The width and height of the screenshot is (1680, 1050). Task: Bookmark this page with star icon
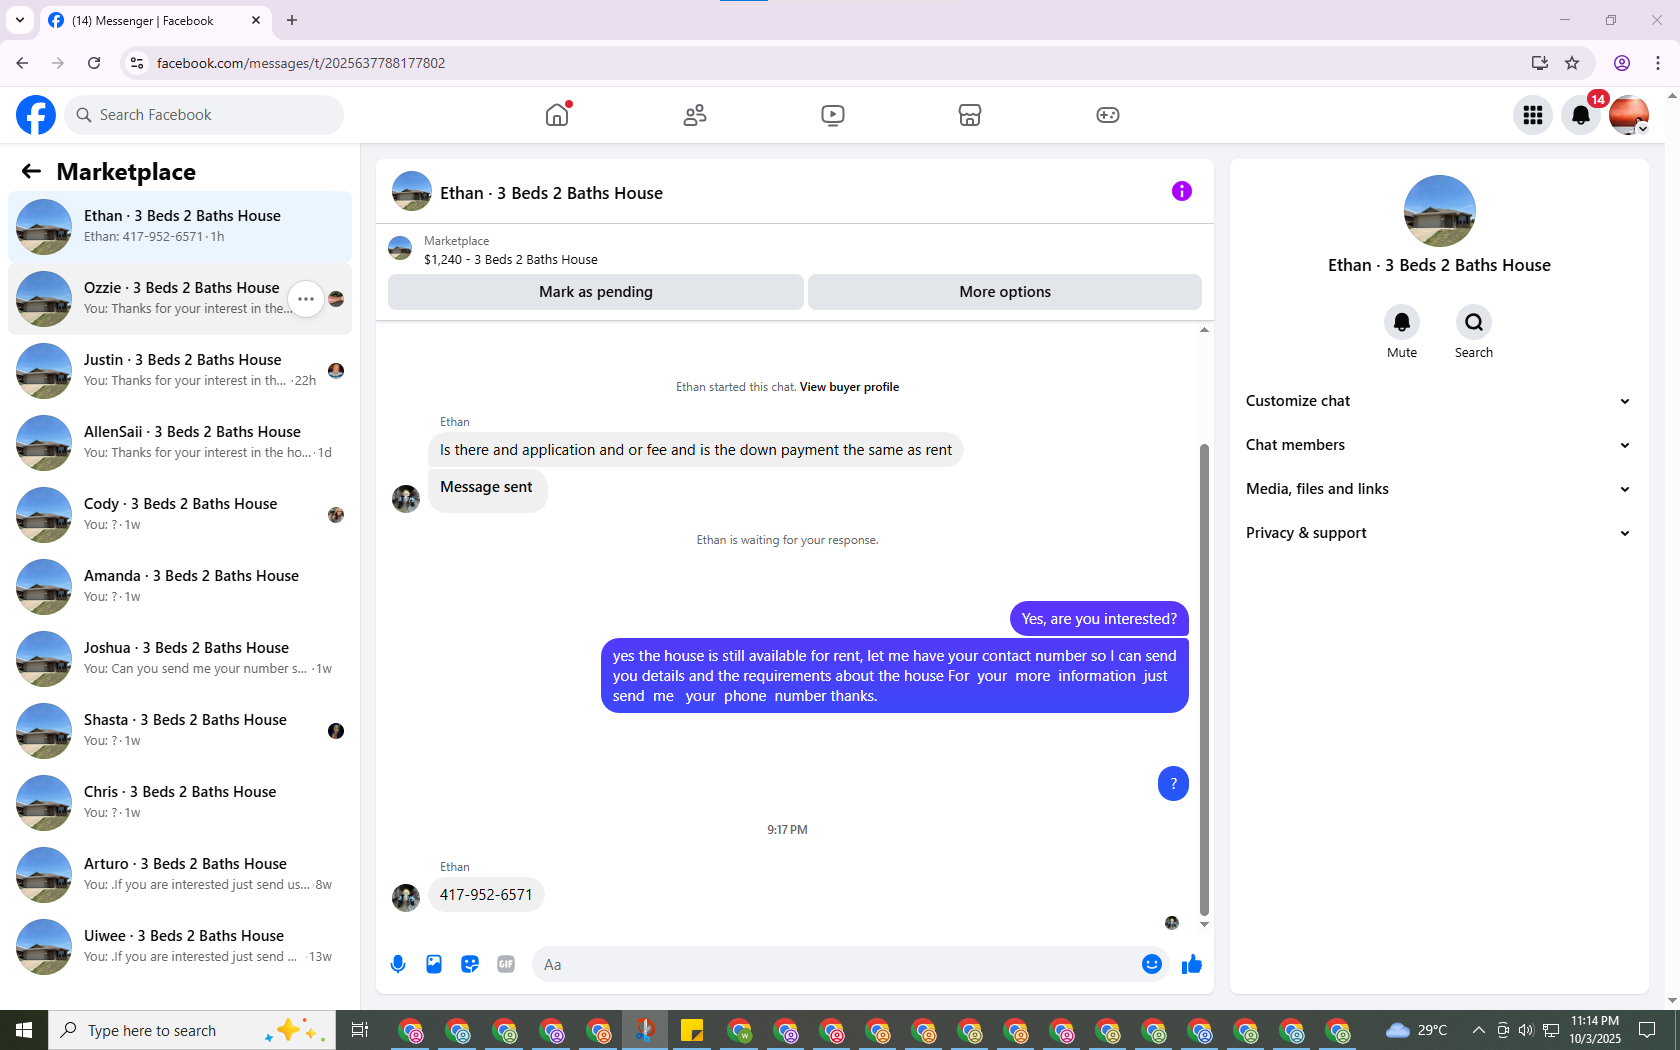pos(1572,63)
